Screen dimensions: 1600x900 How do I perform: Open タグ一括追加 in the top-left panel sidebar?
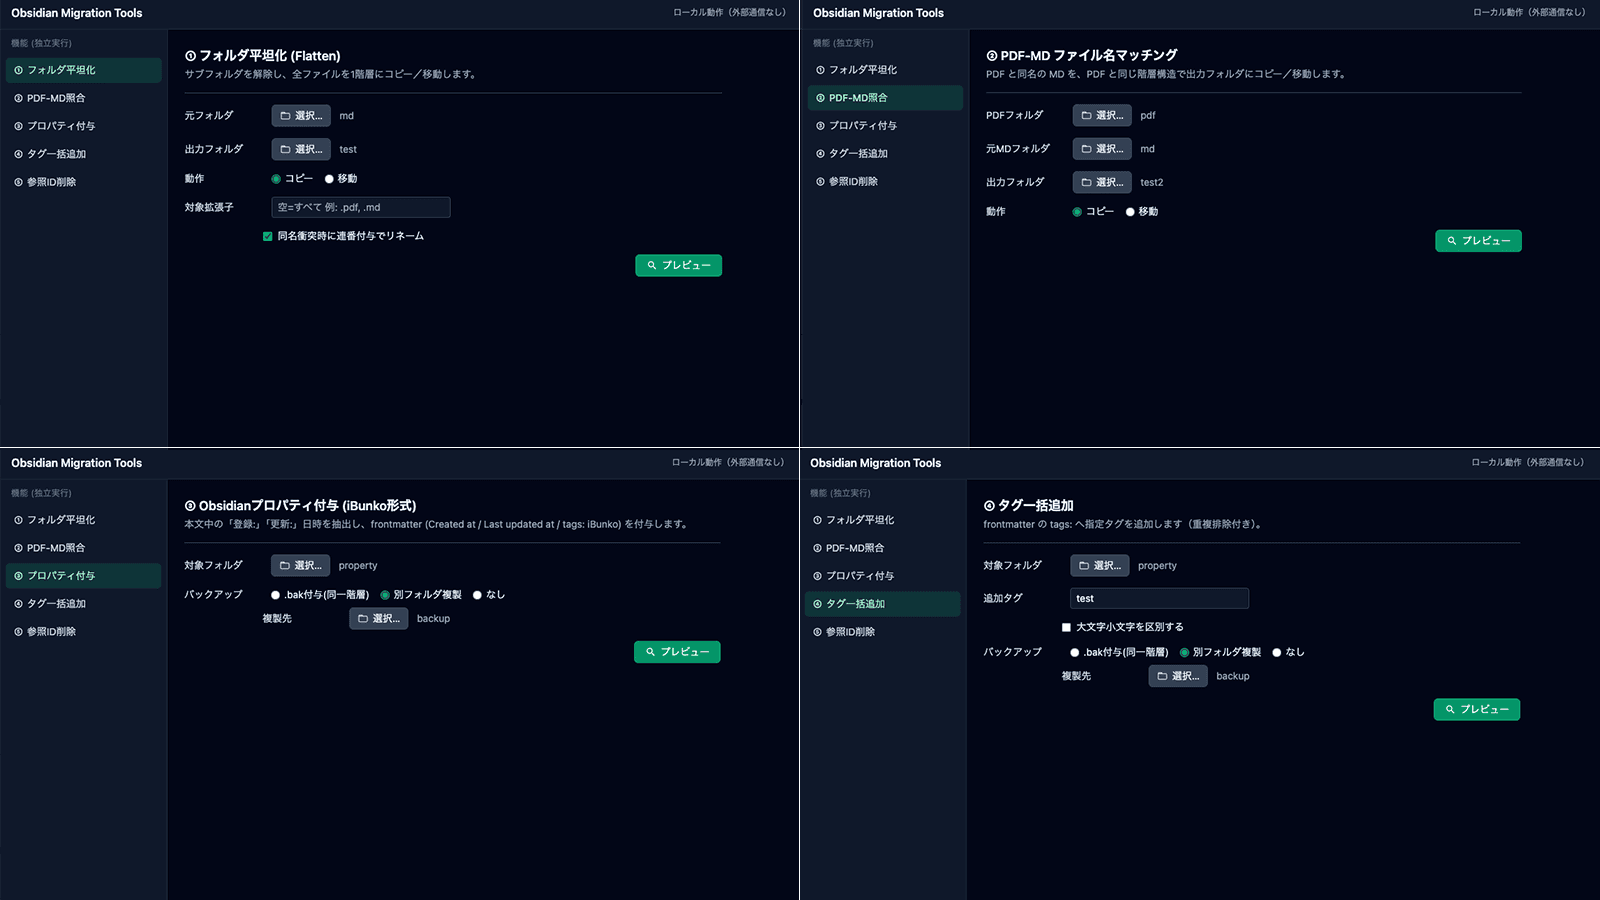pyautogui.click(x=84, y=154)
